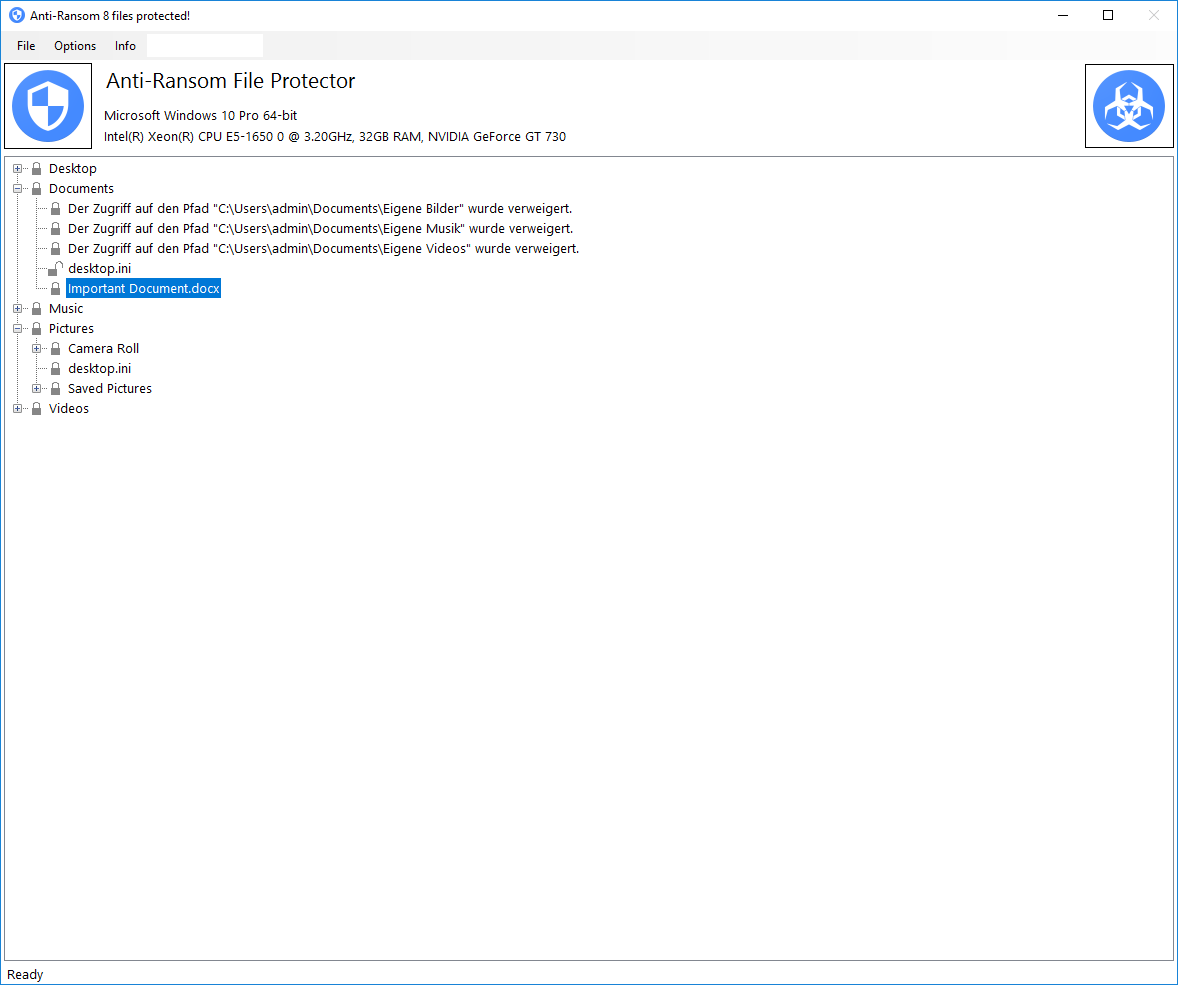This screenshot has width=1178, height=985.
Task: Open the File menu
Action: 26,46
